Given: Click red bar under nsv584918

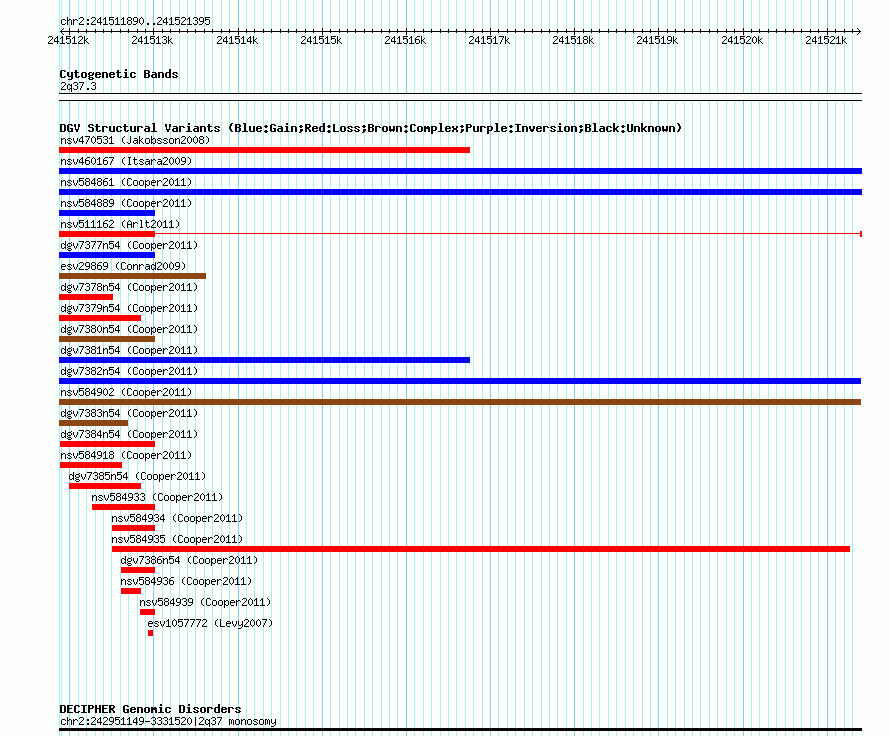Looking at the screenshot, I should click(91, 465).
